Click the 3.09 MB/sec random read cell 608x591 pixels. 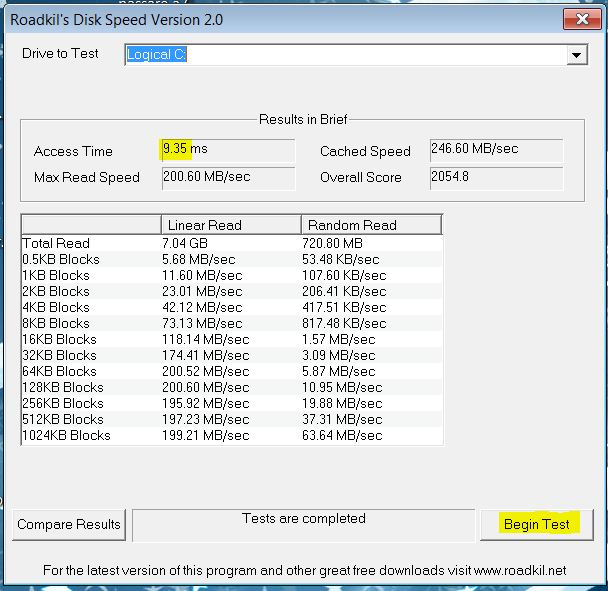coord(339,355)
